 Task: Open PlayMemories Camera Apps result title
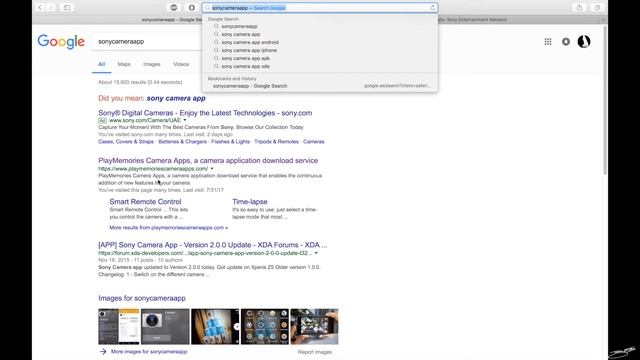208,160
